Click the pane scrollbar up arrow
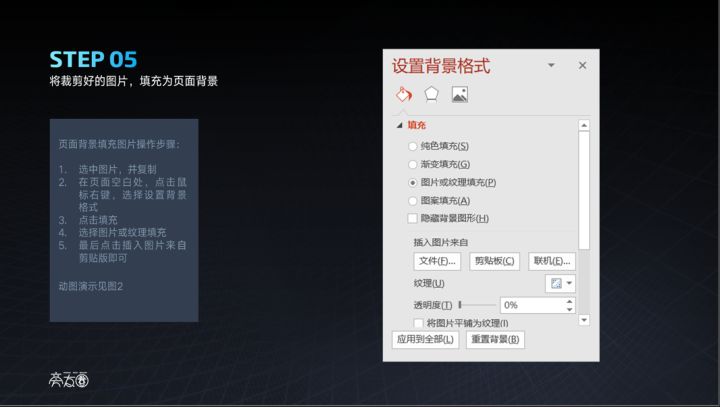This screenshot has width=720, height=407. (584, 125)
